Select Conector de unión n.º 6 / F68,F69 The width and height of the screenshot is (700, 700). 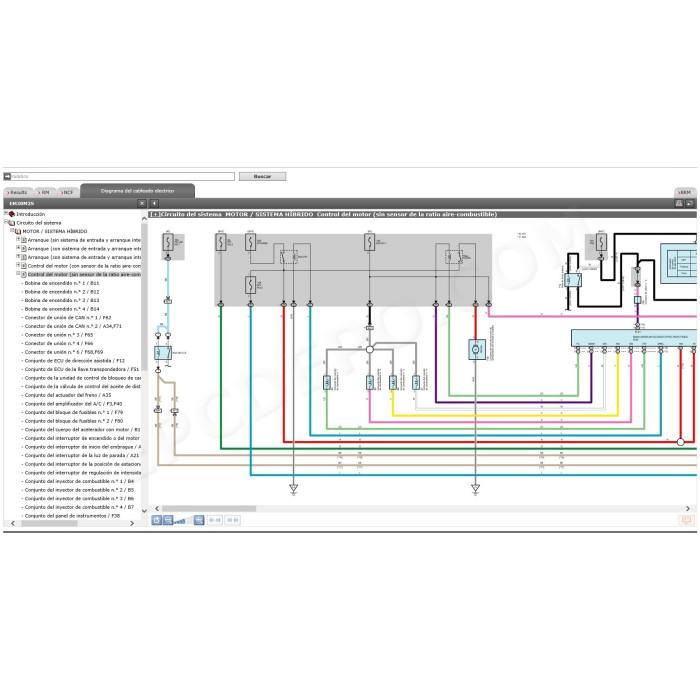pos(64,352)
